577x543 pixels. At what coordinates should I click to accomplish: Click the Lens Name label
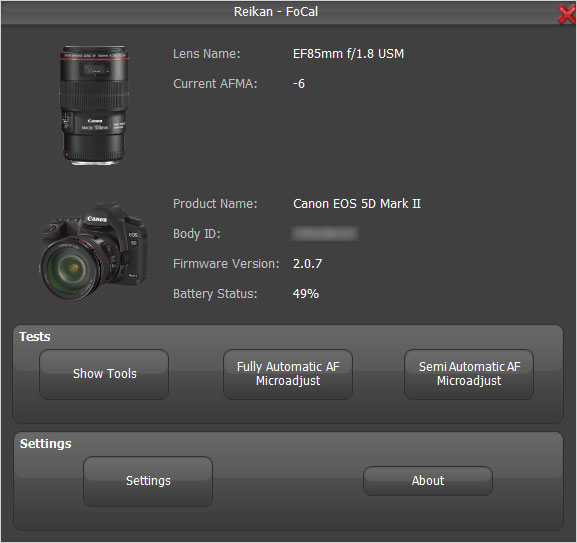pyautogui.click(x=206, y=54)
